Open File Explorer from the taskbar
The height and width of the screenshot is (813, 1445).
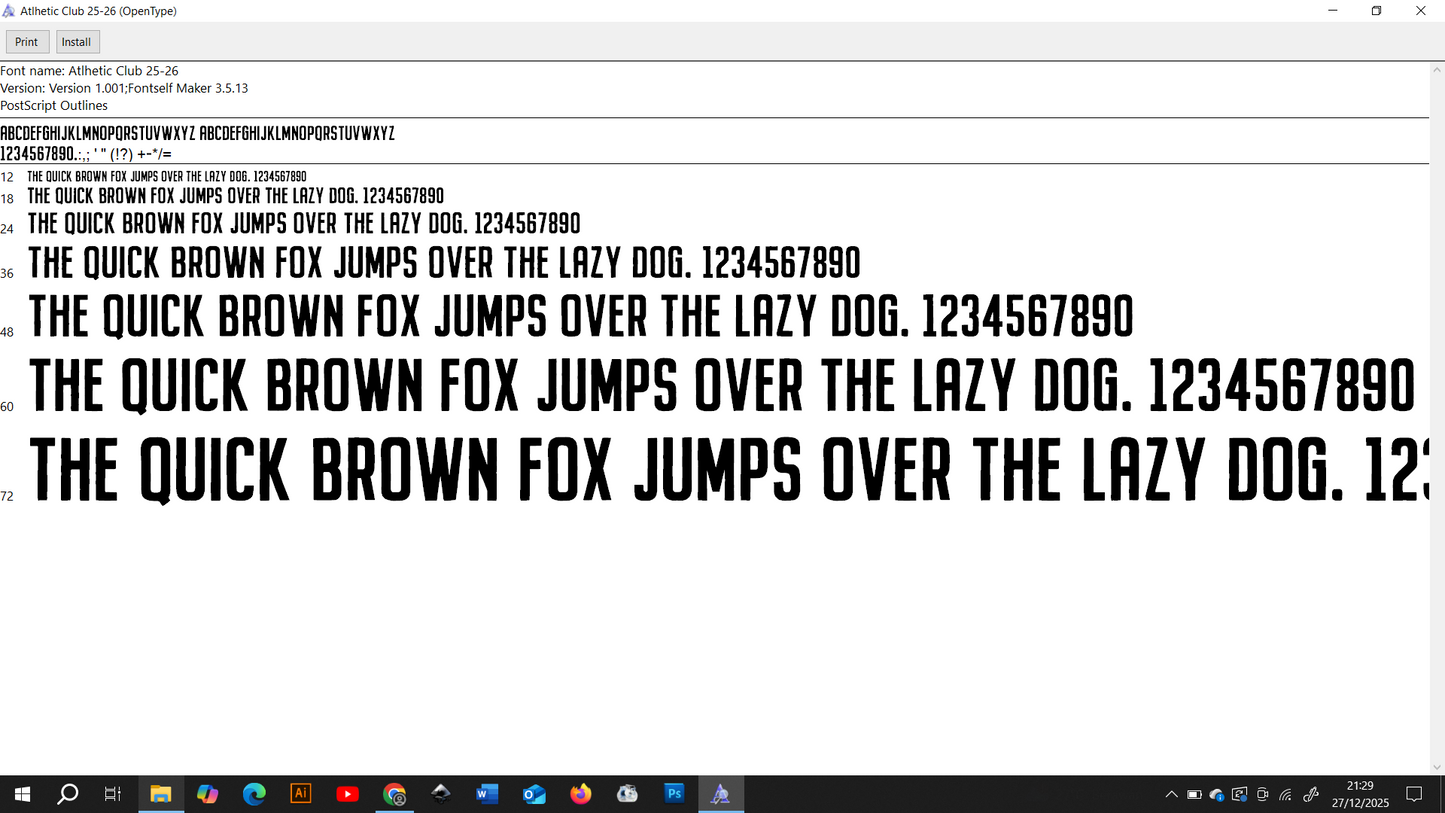(160, 793)
